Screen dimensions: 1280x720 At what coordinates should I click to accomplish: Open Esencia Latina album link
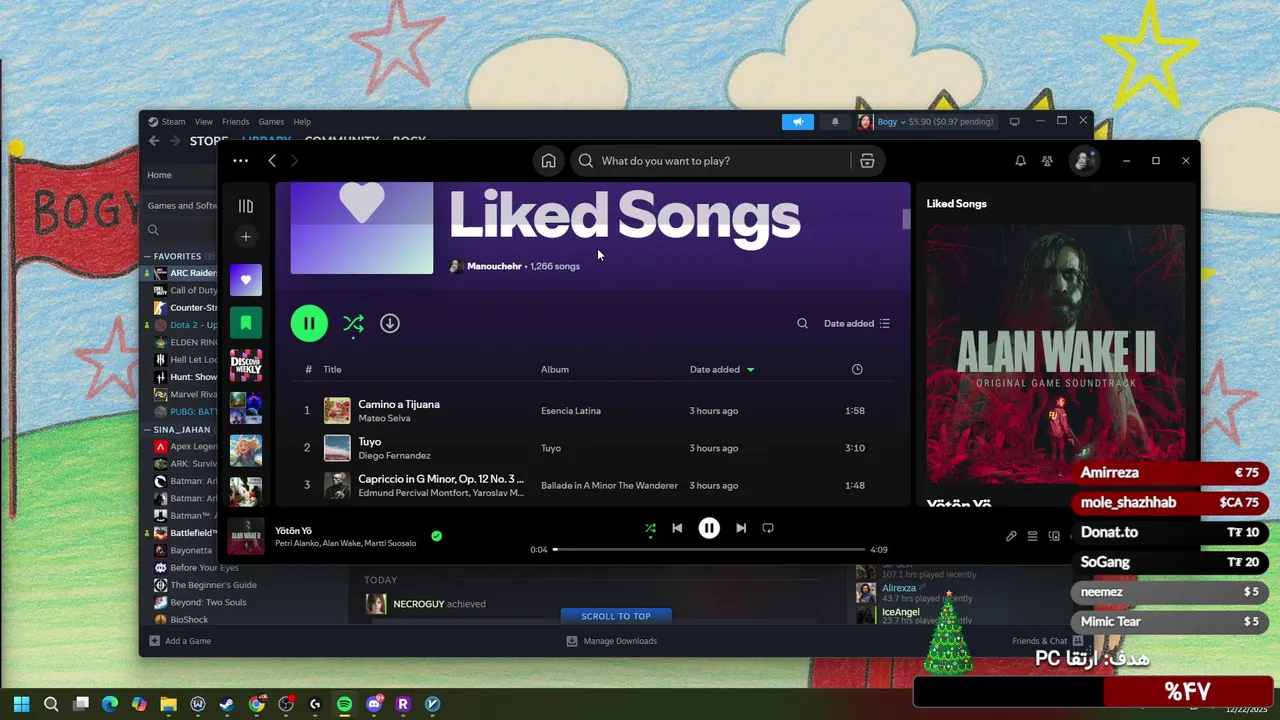(571, 411)
